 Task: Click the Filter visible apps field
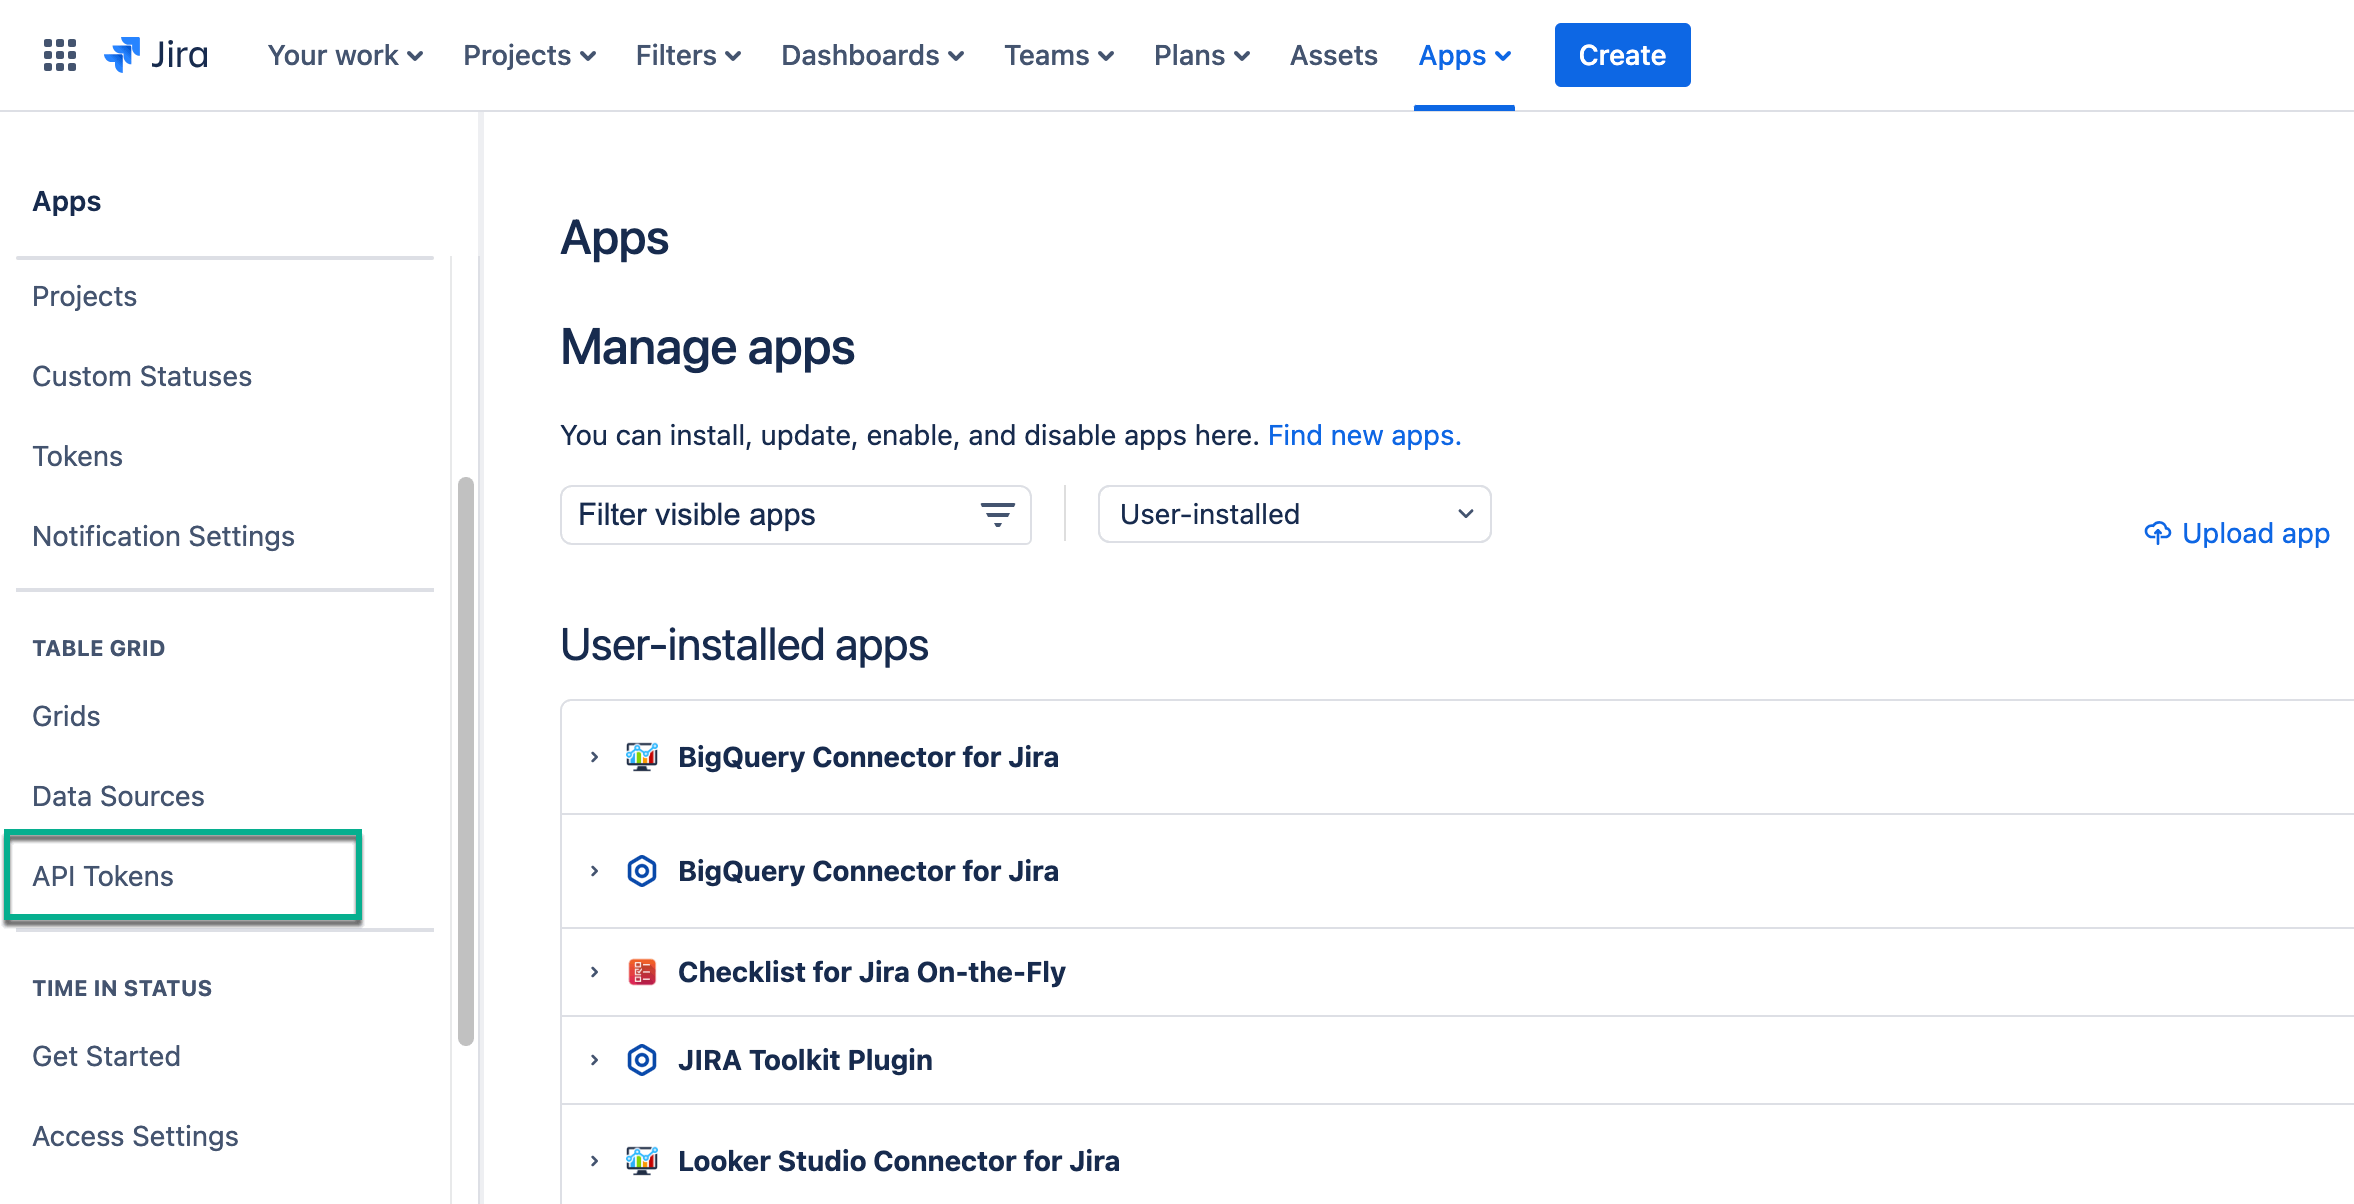[770, 515]
